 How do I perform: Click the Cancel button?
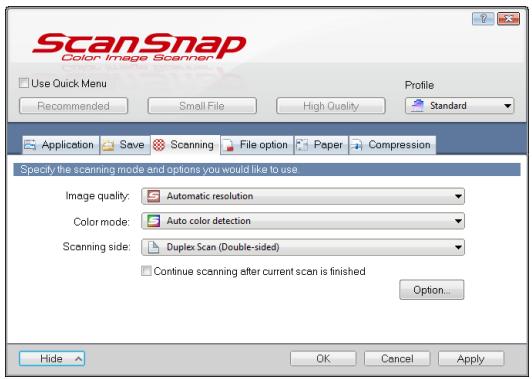coord(397,359)
